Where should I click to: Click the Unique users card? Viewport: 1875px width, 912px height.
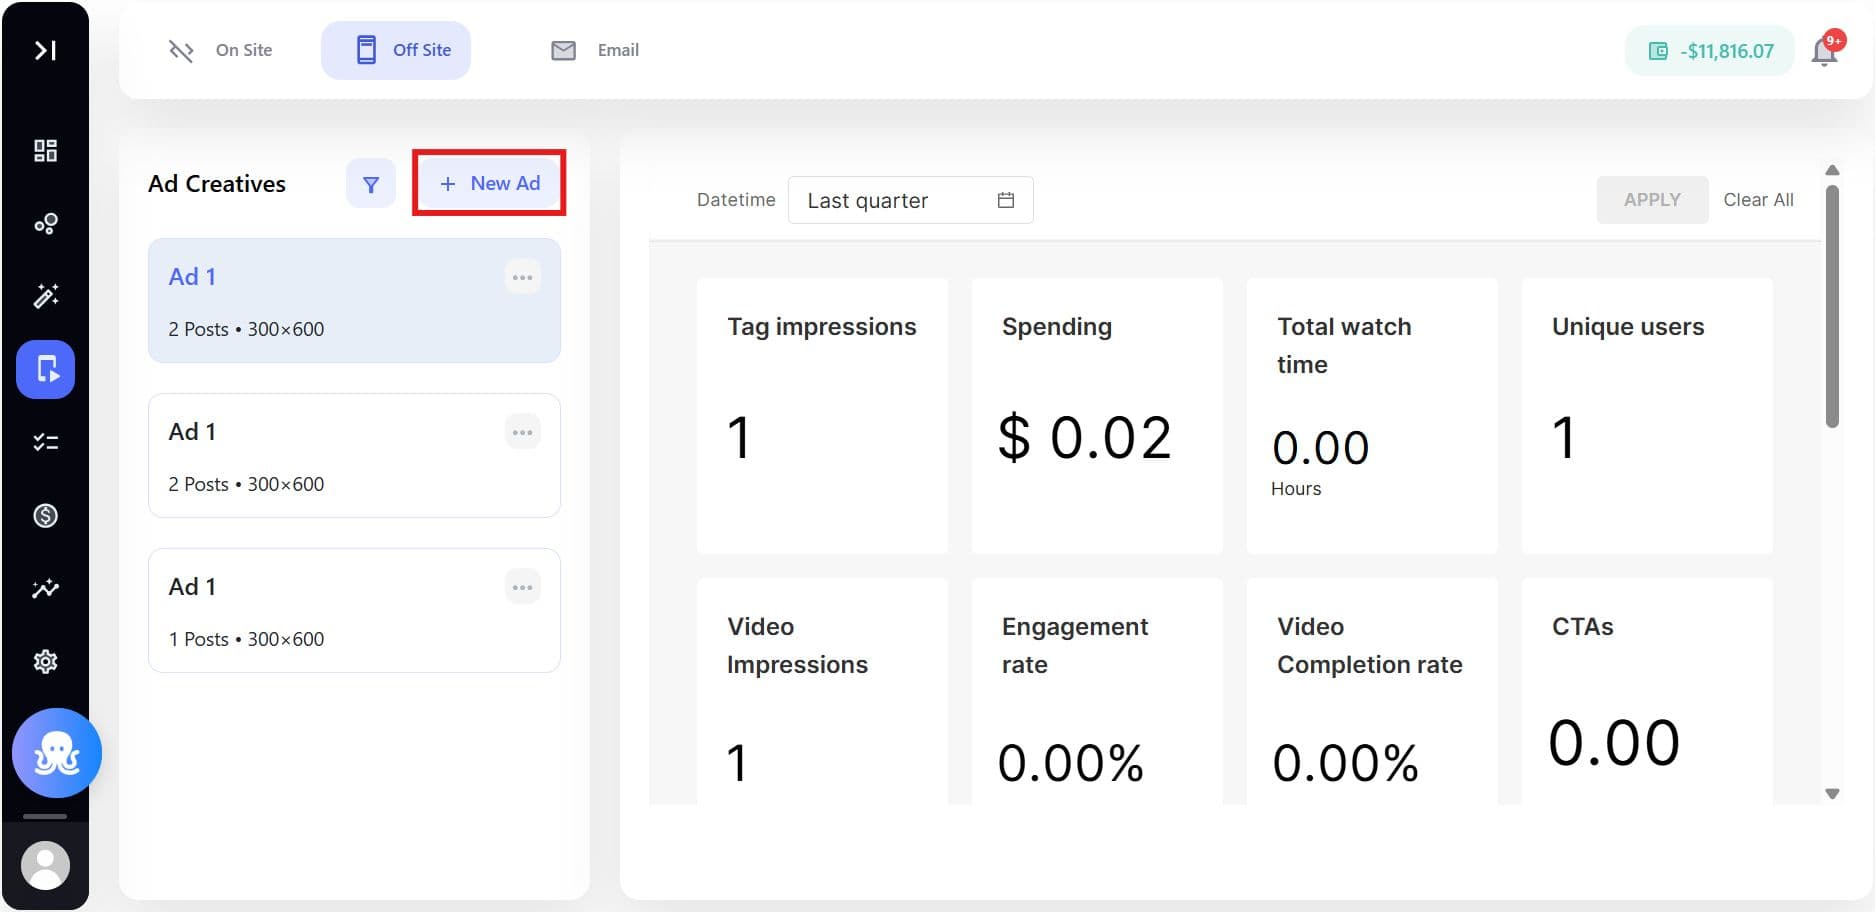[x=1647, y=415]
